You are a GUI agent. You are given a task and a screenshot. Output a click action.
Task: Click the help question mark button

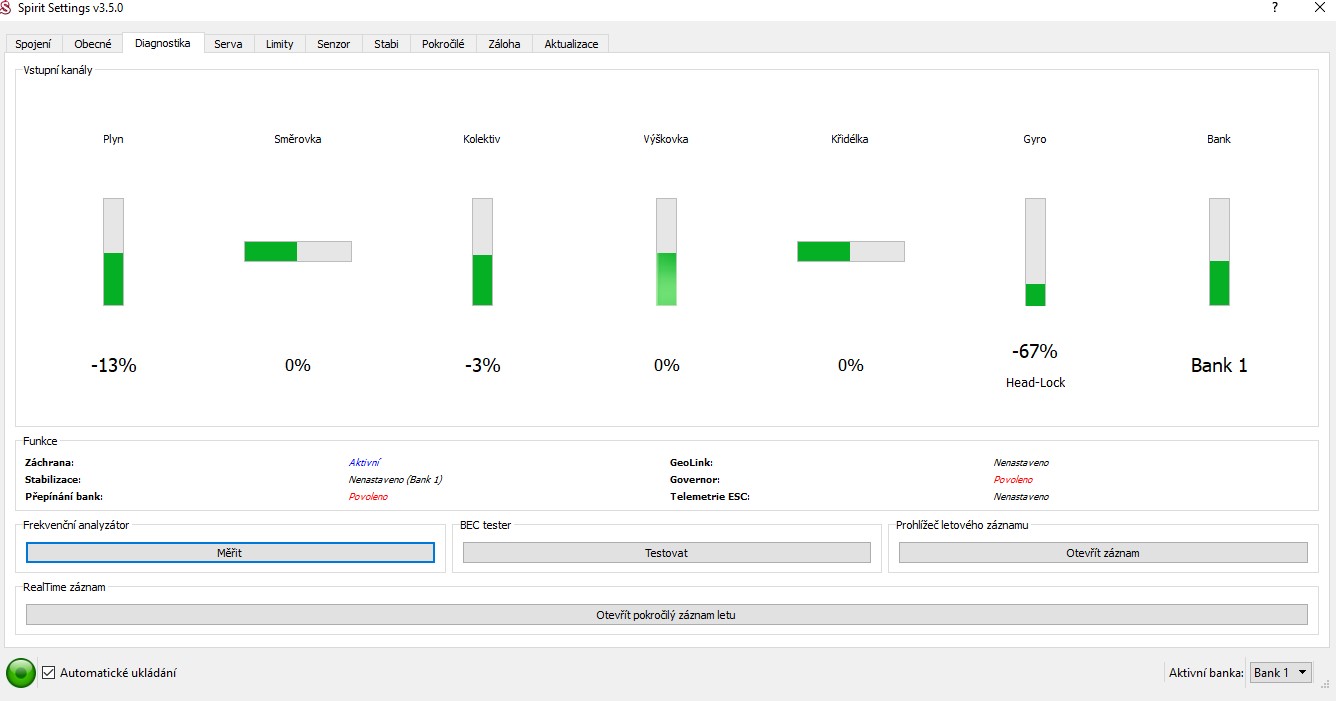[1275, 8]
